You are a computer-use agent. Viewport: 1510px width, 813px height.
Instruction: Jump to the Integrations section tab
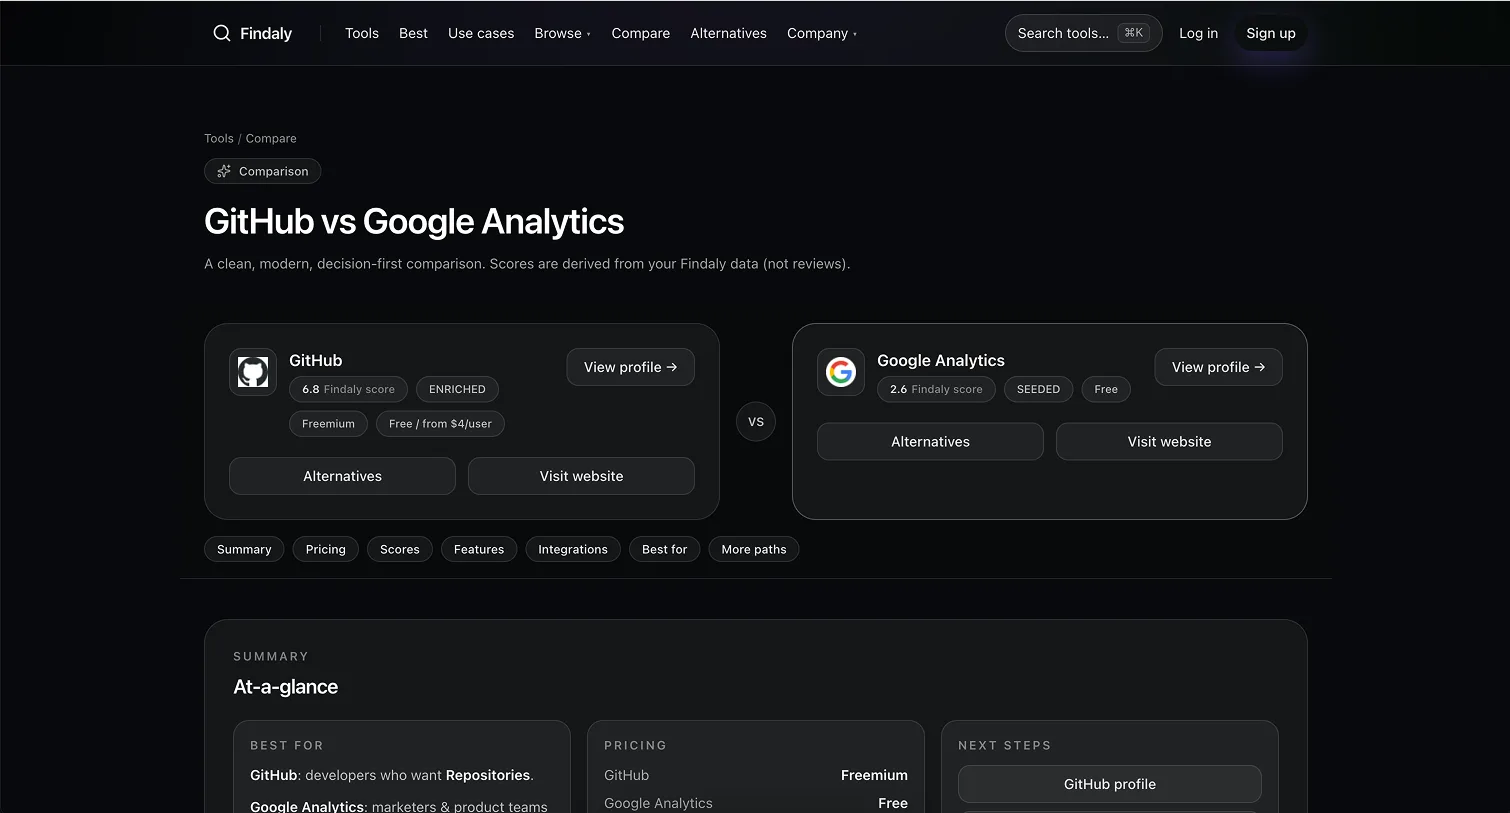click(x=572, y=549)
